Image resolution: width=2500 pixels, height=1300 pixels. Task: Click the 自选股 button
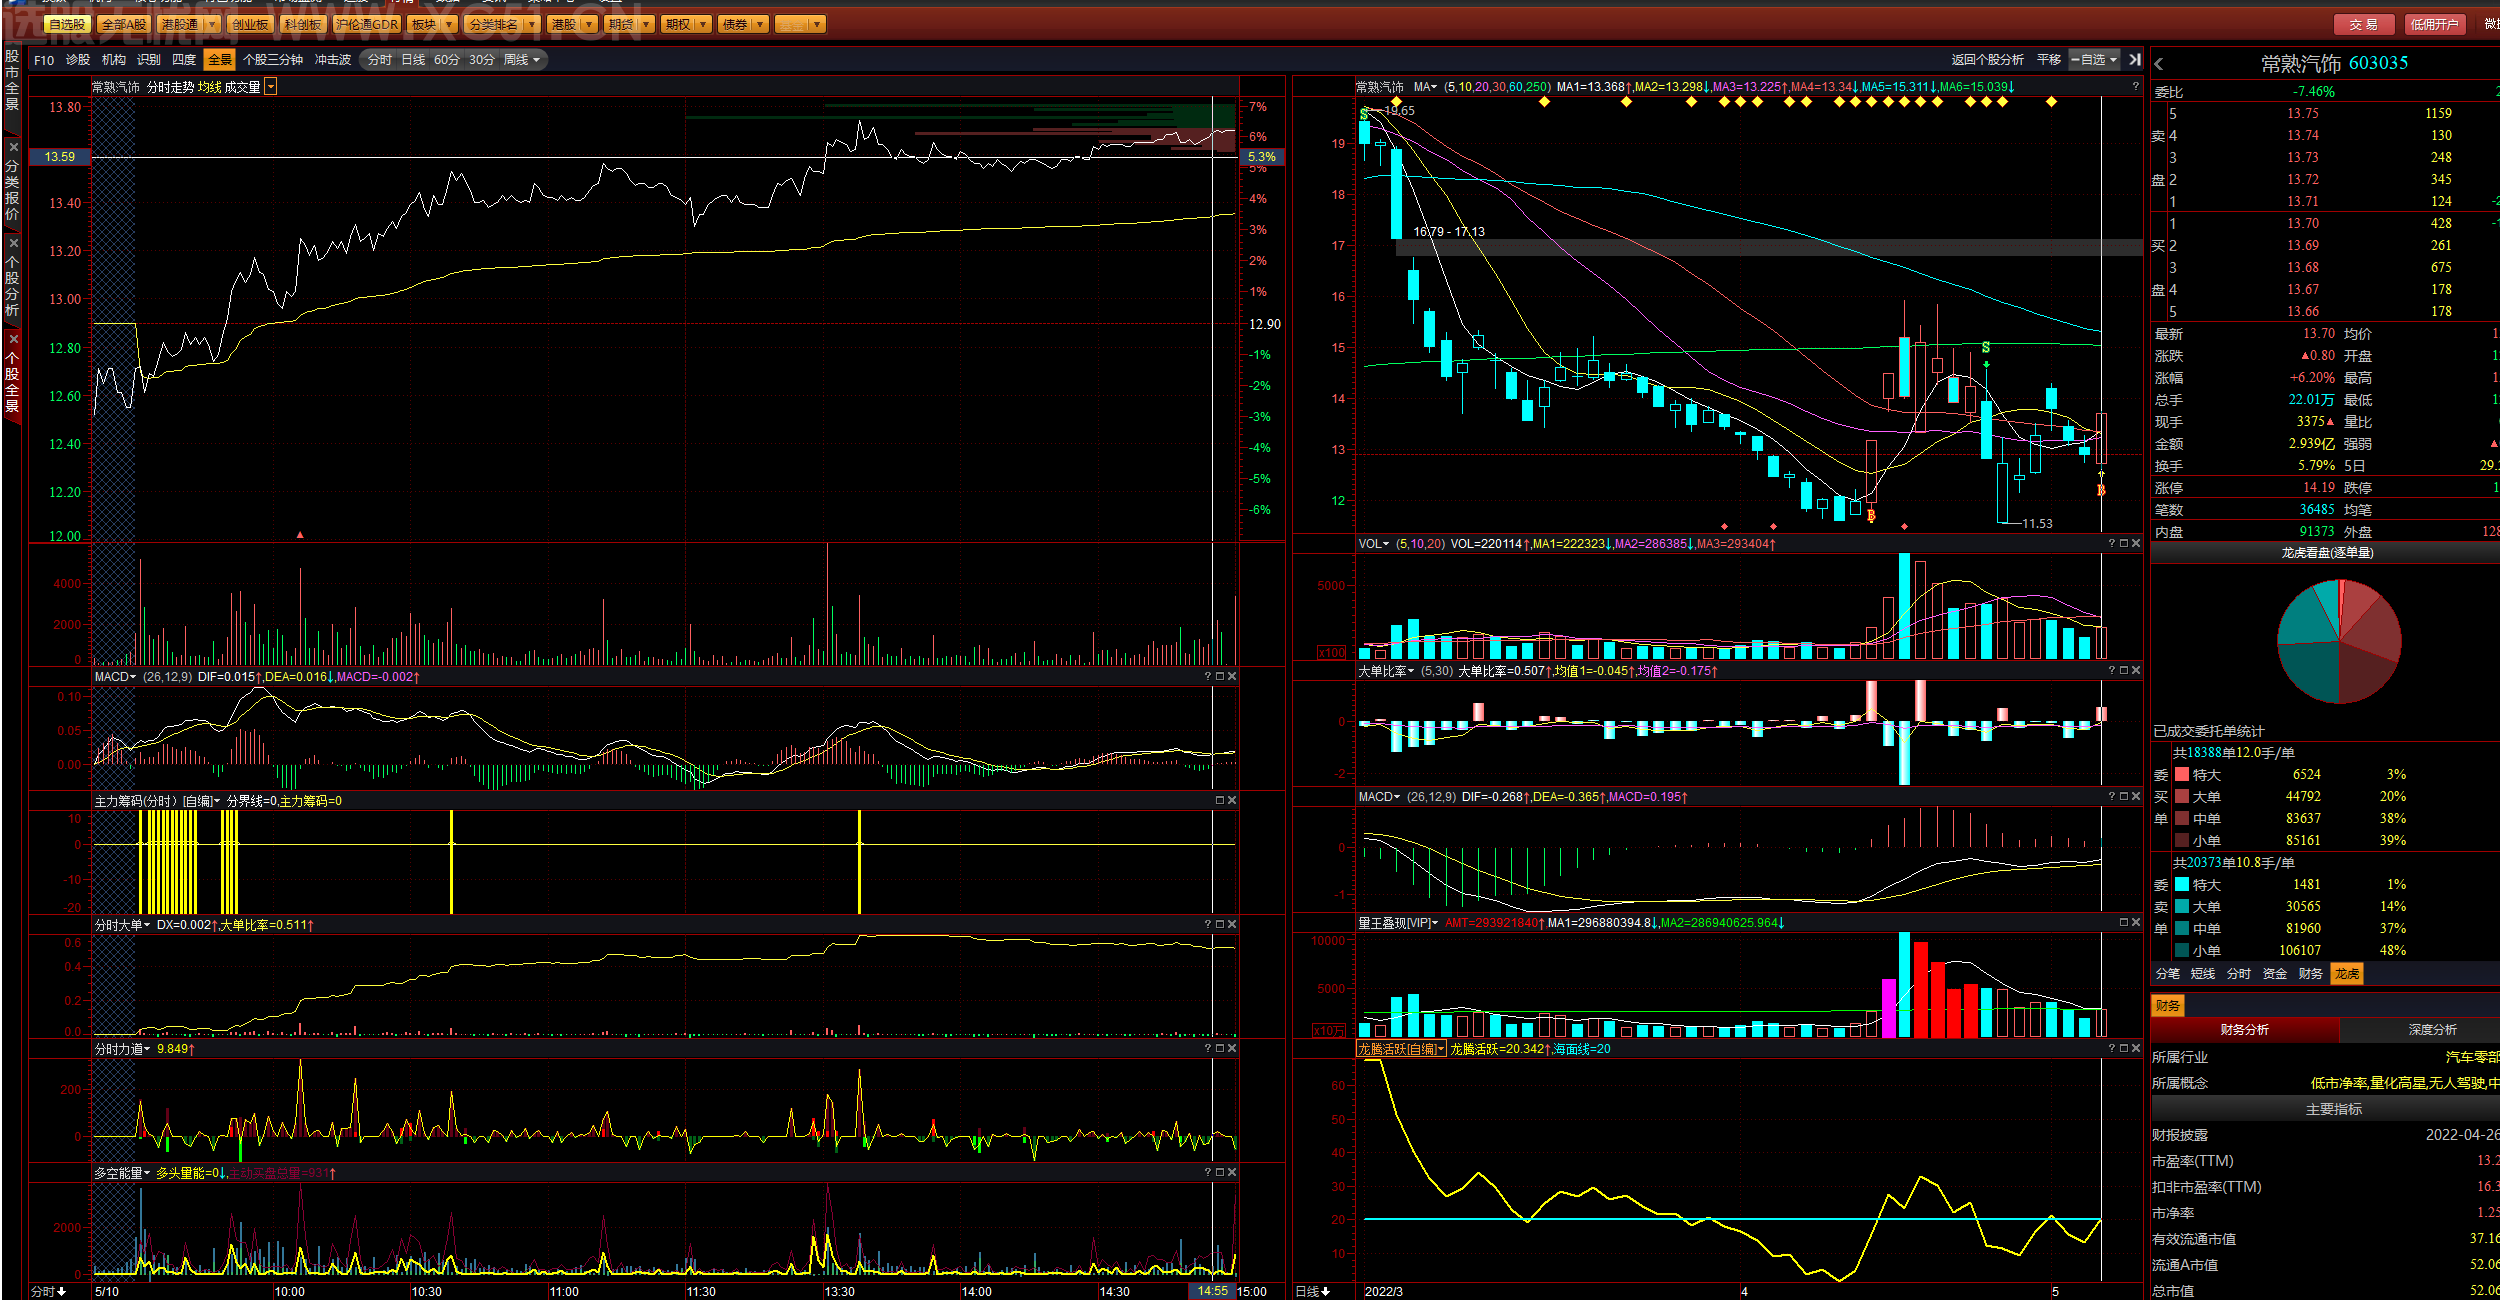[x=68, y=24]
